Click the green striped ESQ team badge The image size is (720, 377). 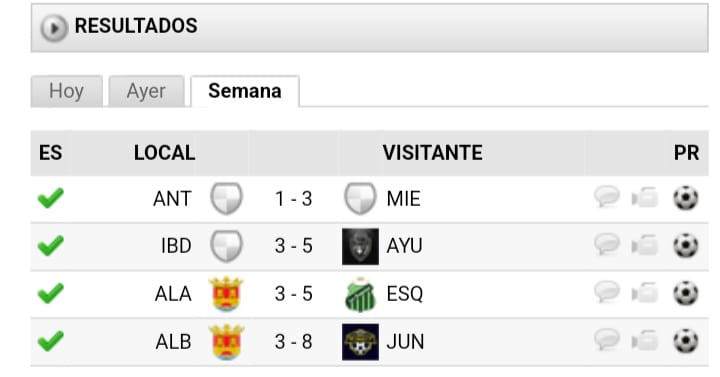point(360,294)
